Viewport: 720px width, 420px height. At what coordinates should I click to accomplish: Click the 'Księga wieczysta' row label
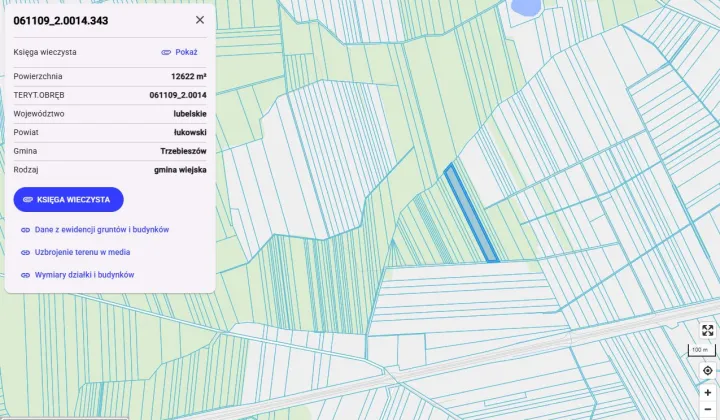tap(45, 52)
